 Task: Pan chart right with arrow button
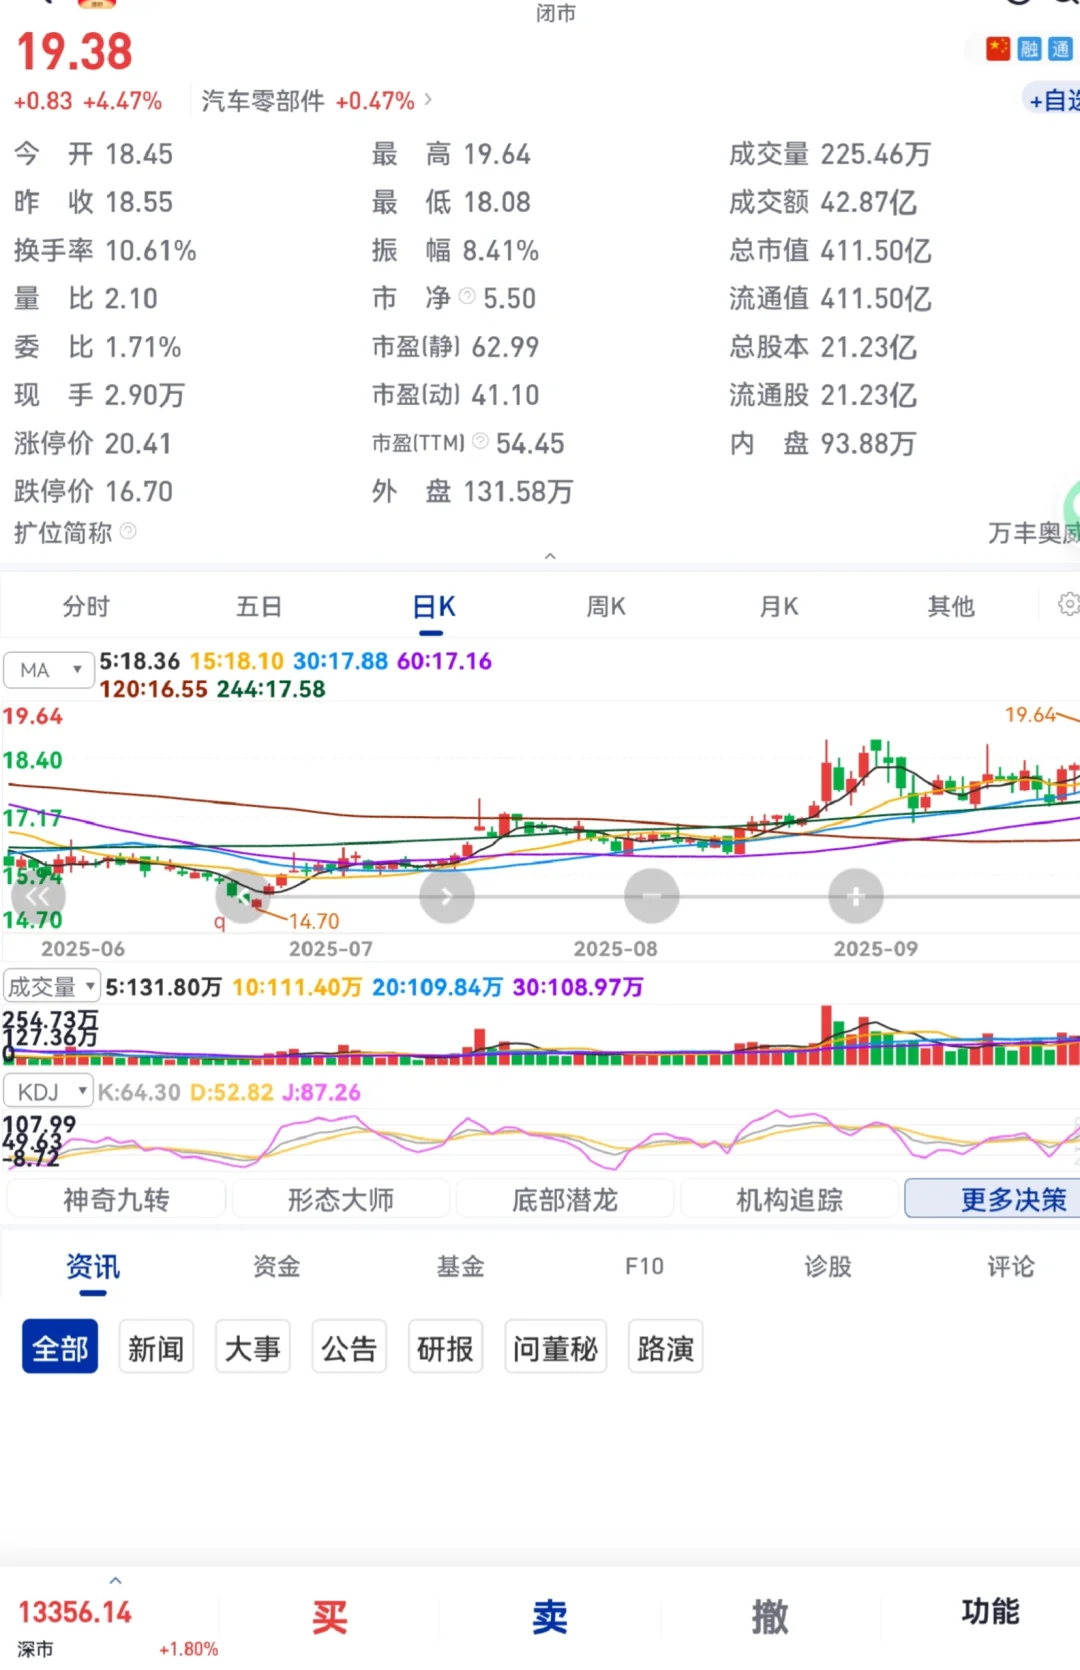click(x=446, y=897)
